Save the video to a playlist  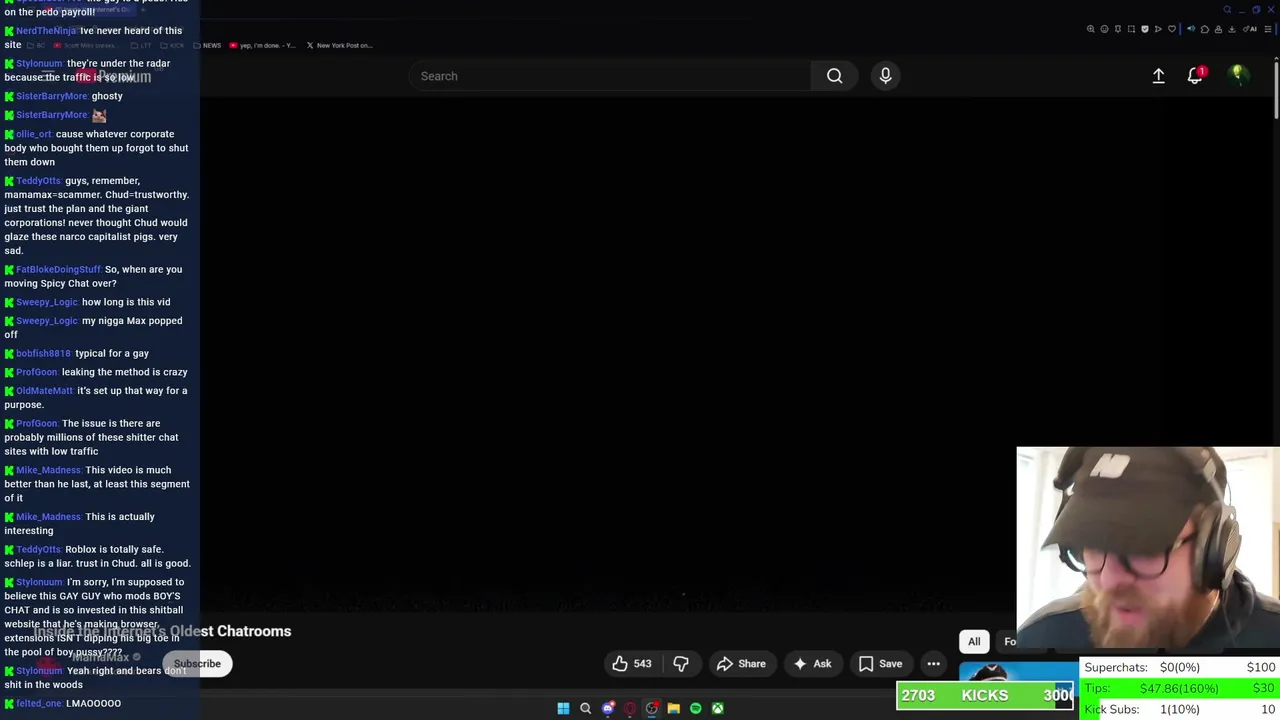[880, 664]
